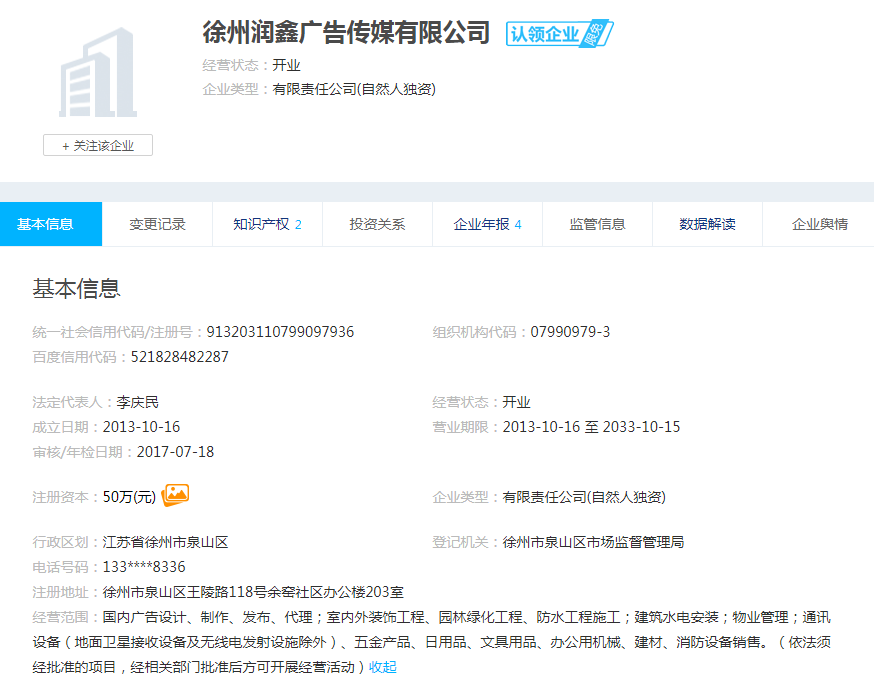Viewport: 874px width, 700px height.
Task: Click the image icon beside 50万(元)
Action: coord(176,495)
